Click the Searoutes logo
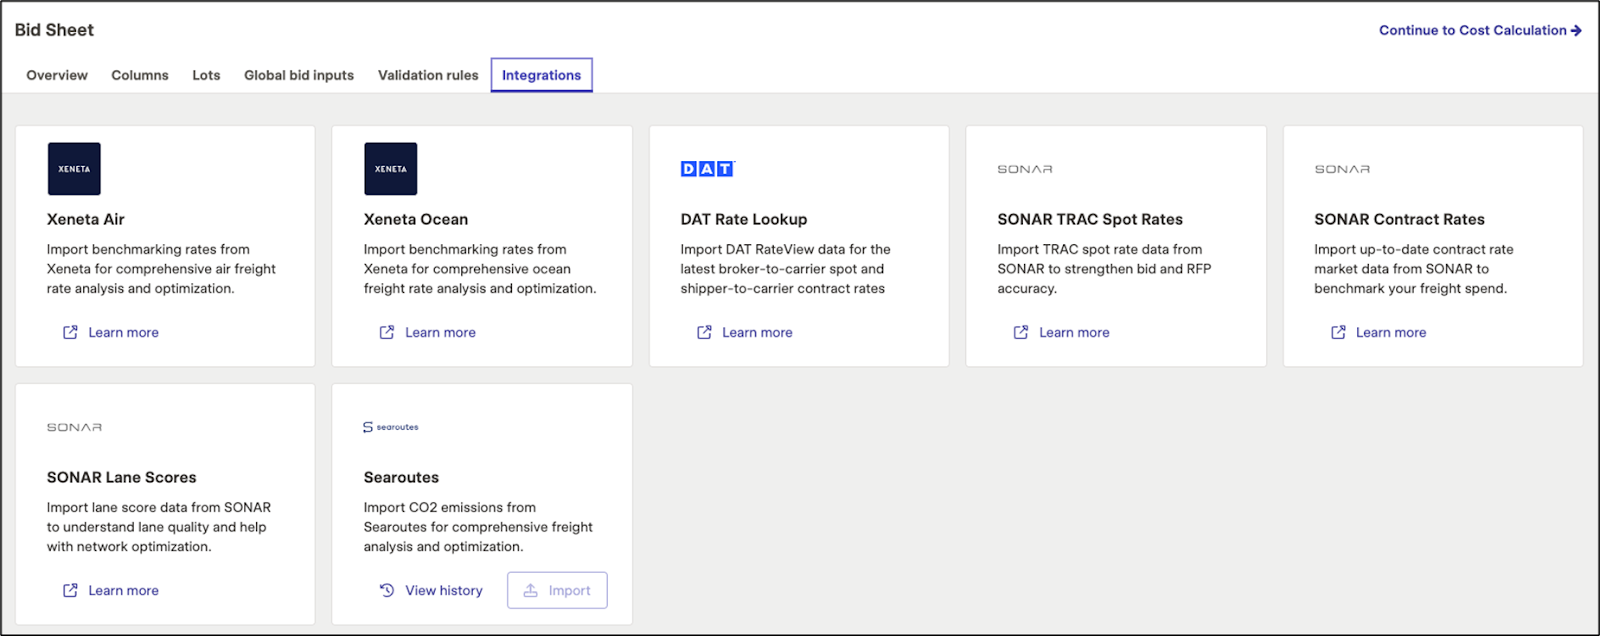Screen dimensions: 1600x636 (391, 427)
